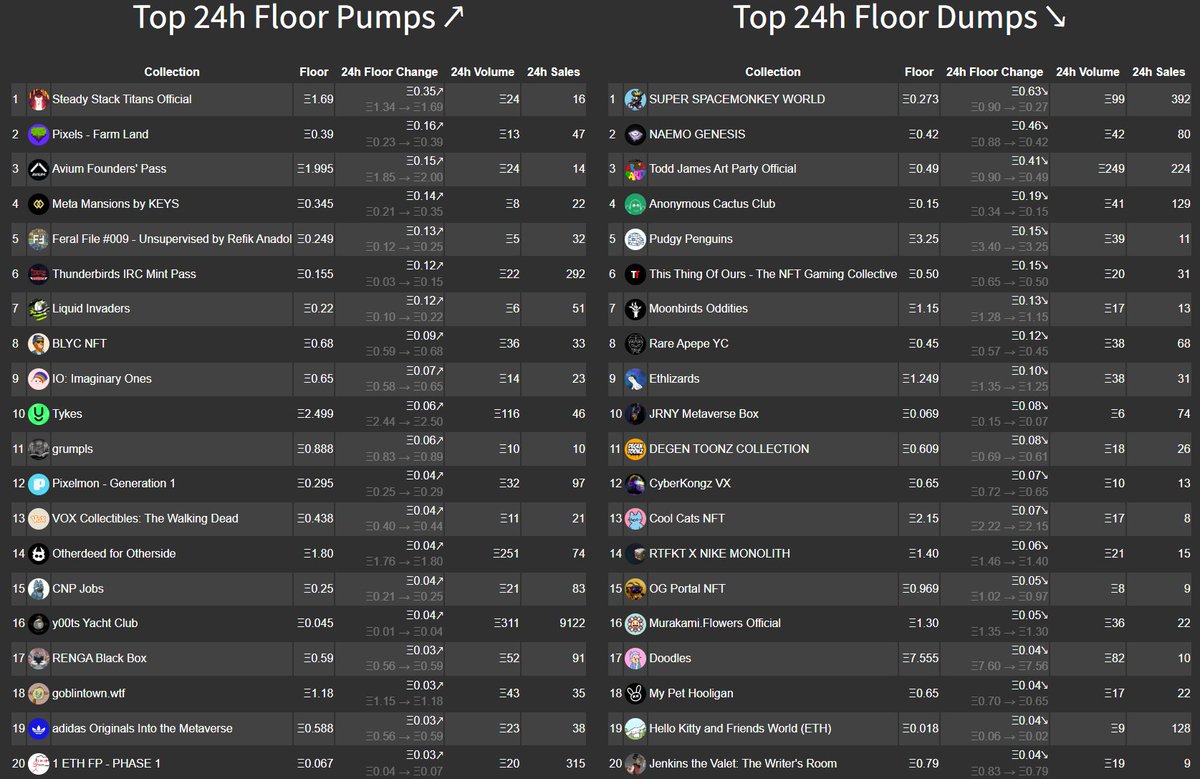Click y00ts Yacht Club sales value 9122
Image resolution: width=1200 pixels, height=779 pixels.
click(571, 623)
